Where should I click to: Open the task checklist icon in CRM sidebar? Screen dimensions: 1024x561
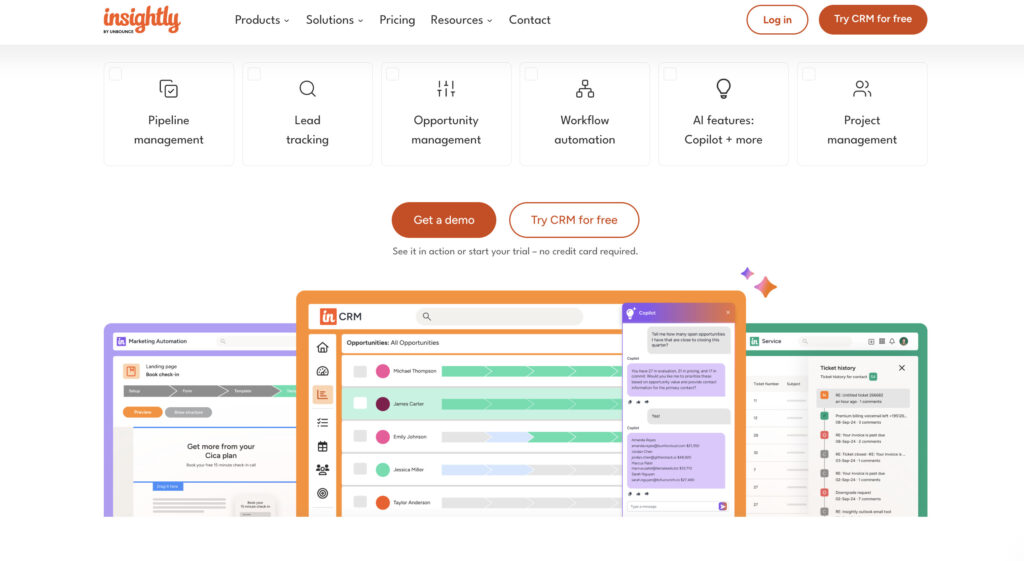pos(323,423)
